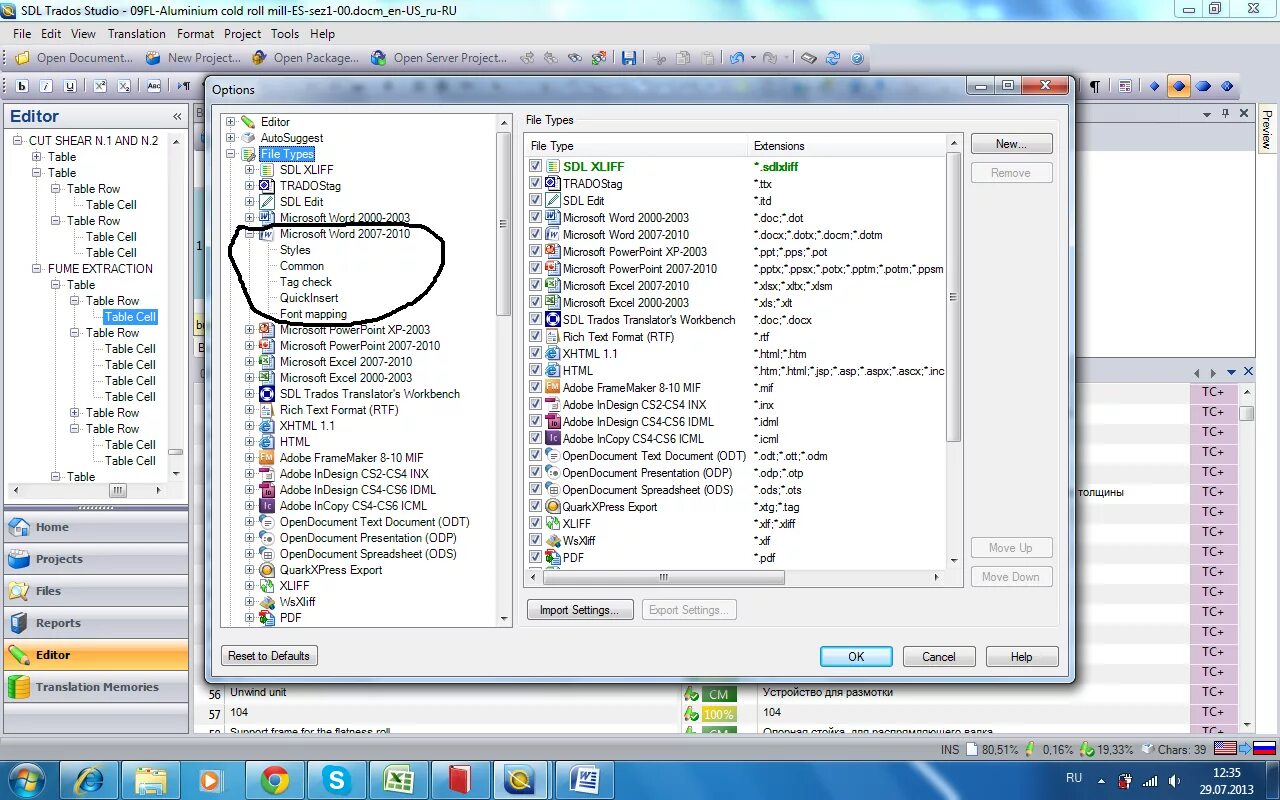Viewport: 1280px width, 800px height.
Task: Expand the AutoSuggest node in Options tree
Action: coord(231,138)
